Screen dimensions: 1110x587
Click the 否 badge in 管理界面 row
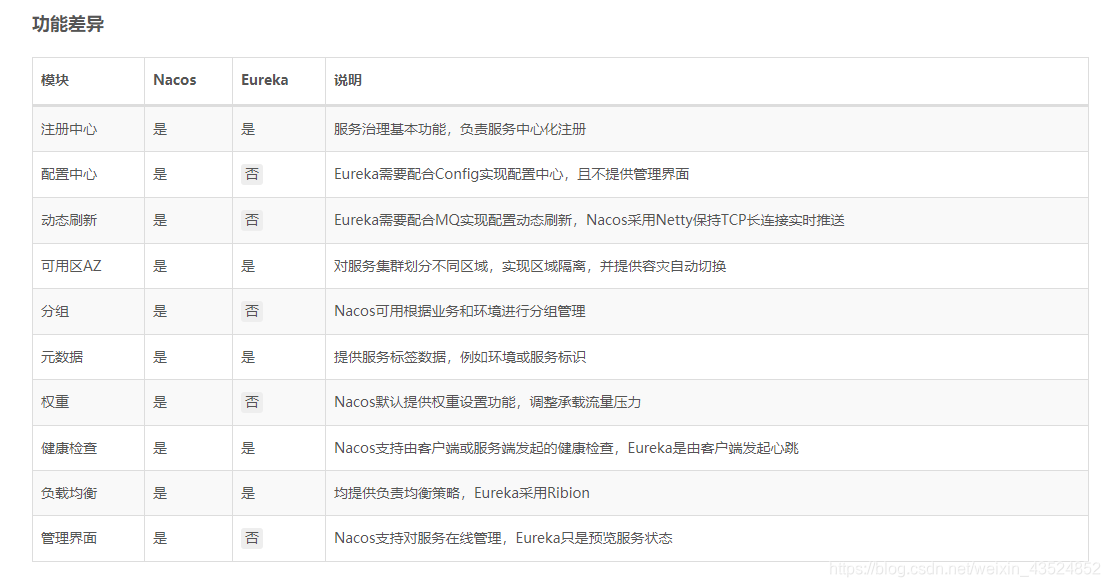point(252,538)
